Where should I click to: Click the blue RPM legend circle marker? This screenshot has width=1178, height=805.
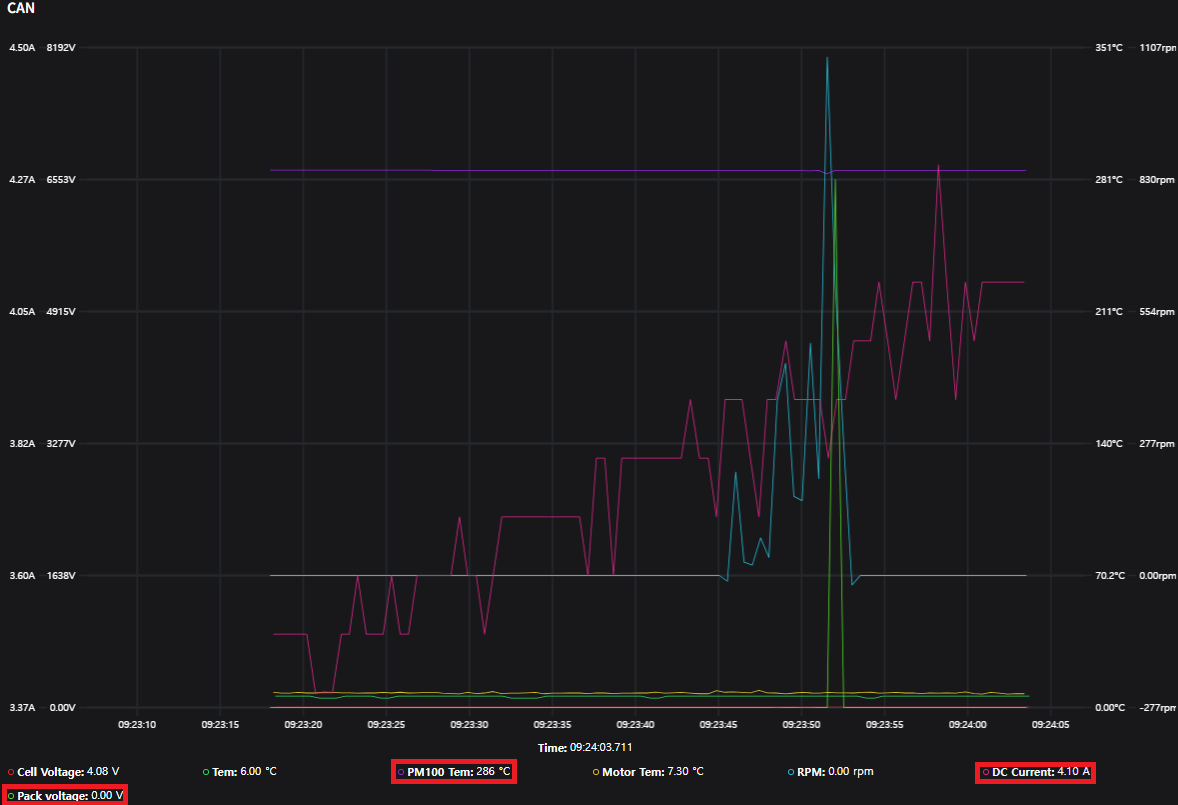[x=791, y=773]
